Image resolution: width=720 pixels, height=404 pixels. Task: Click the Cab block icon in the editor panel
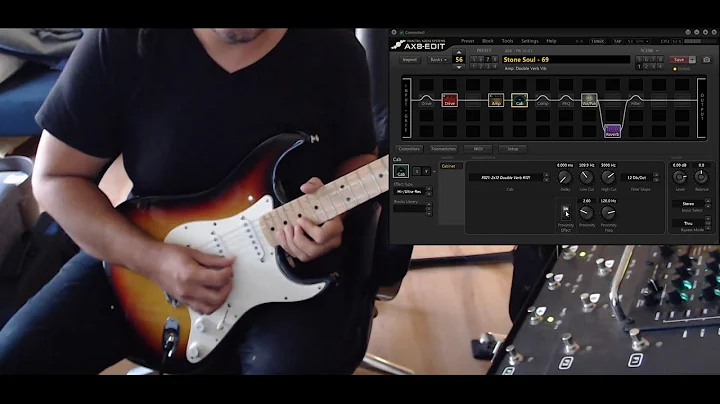point(401,171)
